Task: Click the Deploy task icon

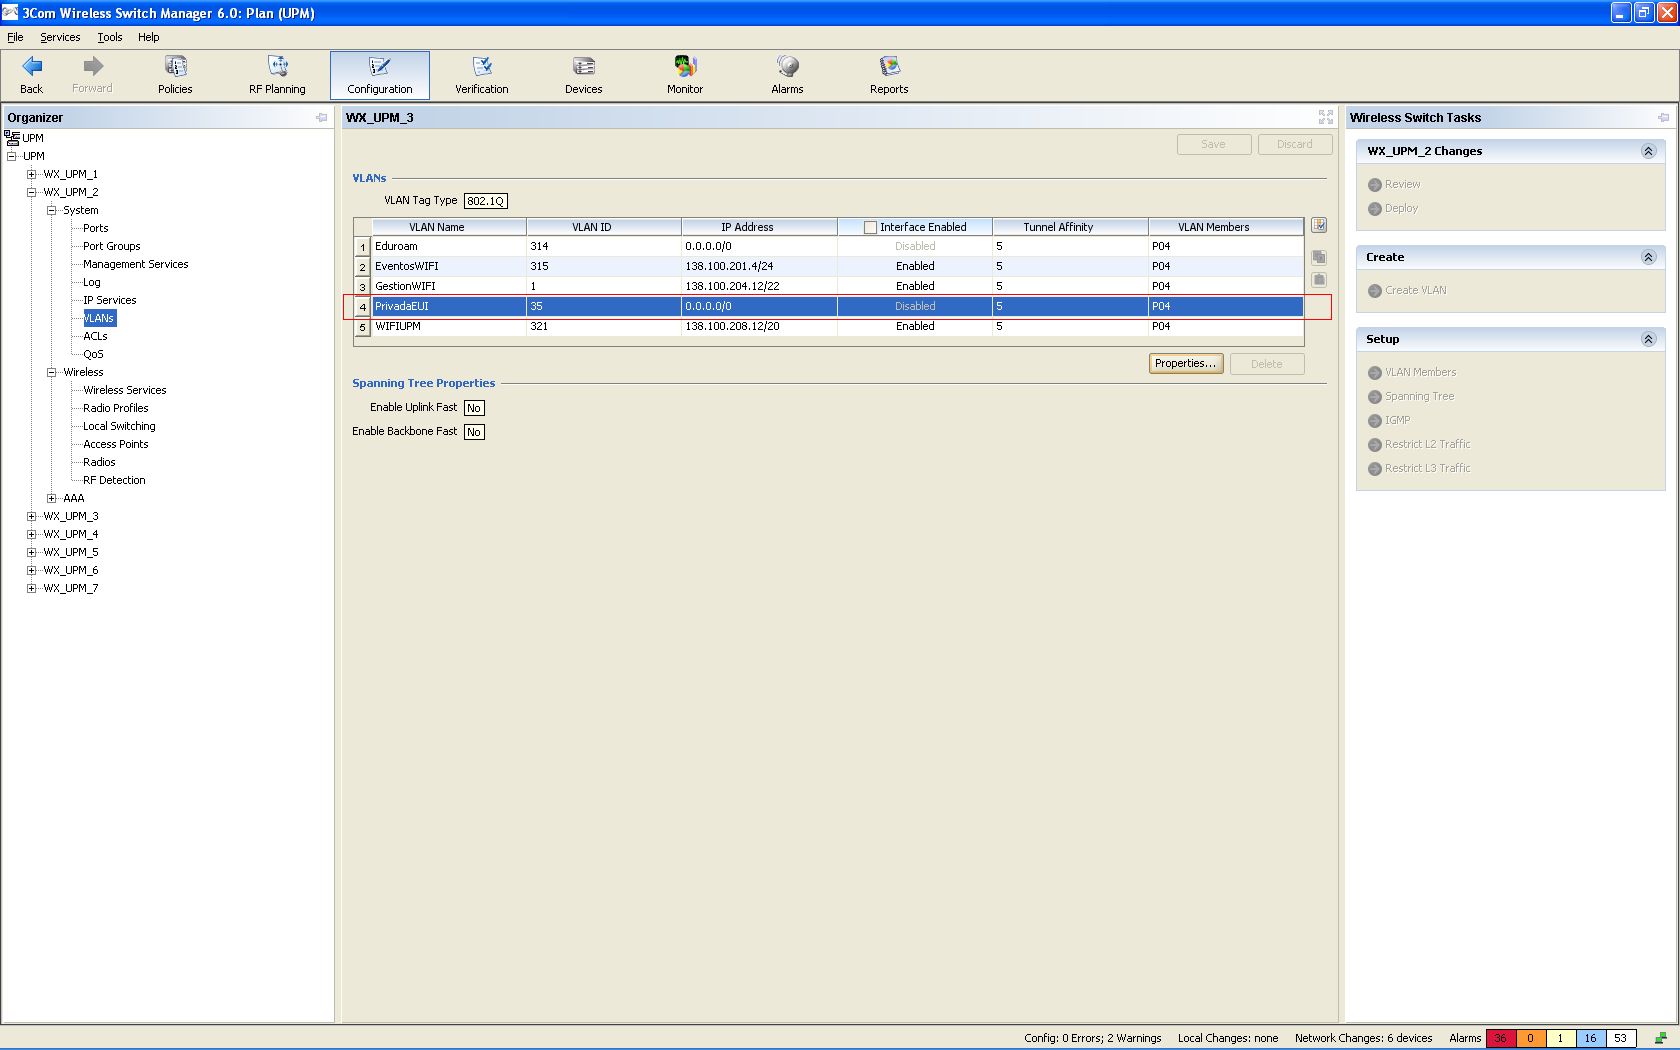Action: pos(1375,209)
